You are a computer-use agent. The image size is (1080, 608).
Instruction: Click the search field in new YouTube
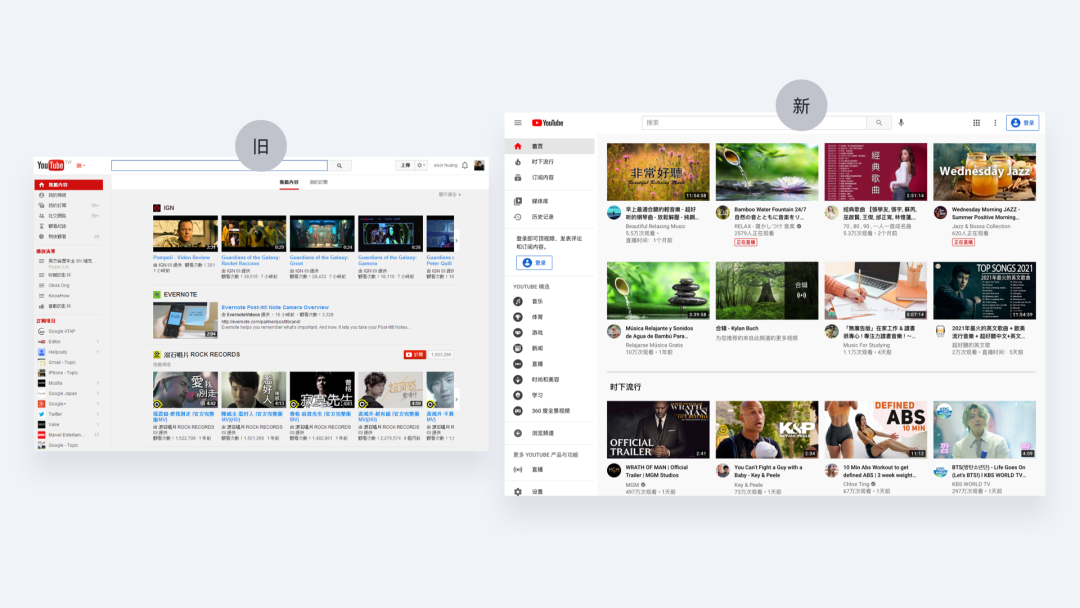754,123
